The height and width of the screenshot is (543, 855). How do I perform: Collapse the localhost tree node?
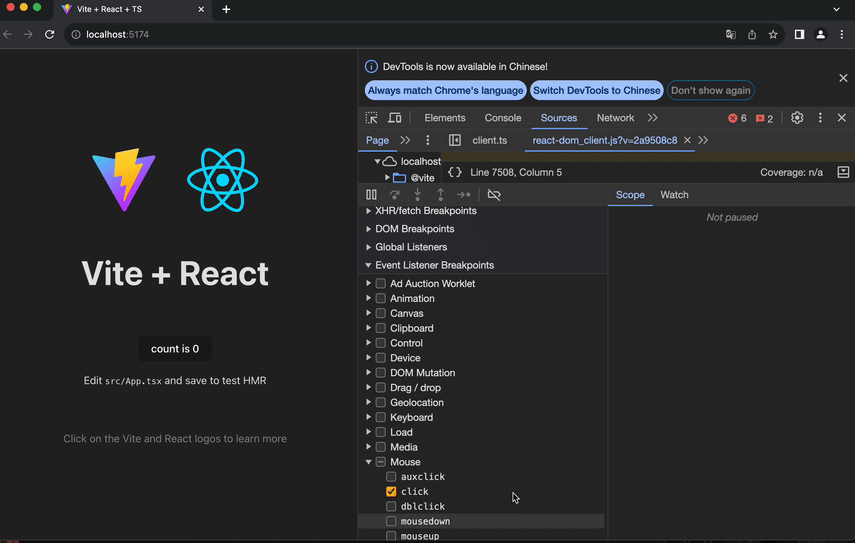(377, 161)
